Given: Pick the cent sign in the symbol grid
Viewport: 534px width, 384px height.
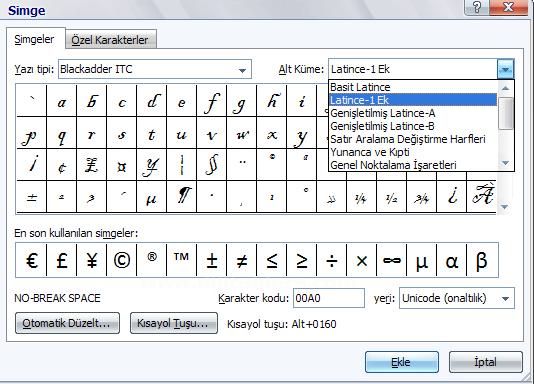Looking at the screenshot, I should [x=62, y=165].
